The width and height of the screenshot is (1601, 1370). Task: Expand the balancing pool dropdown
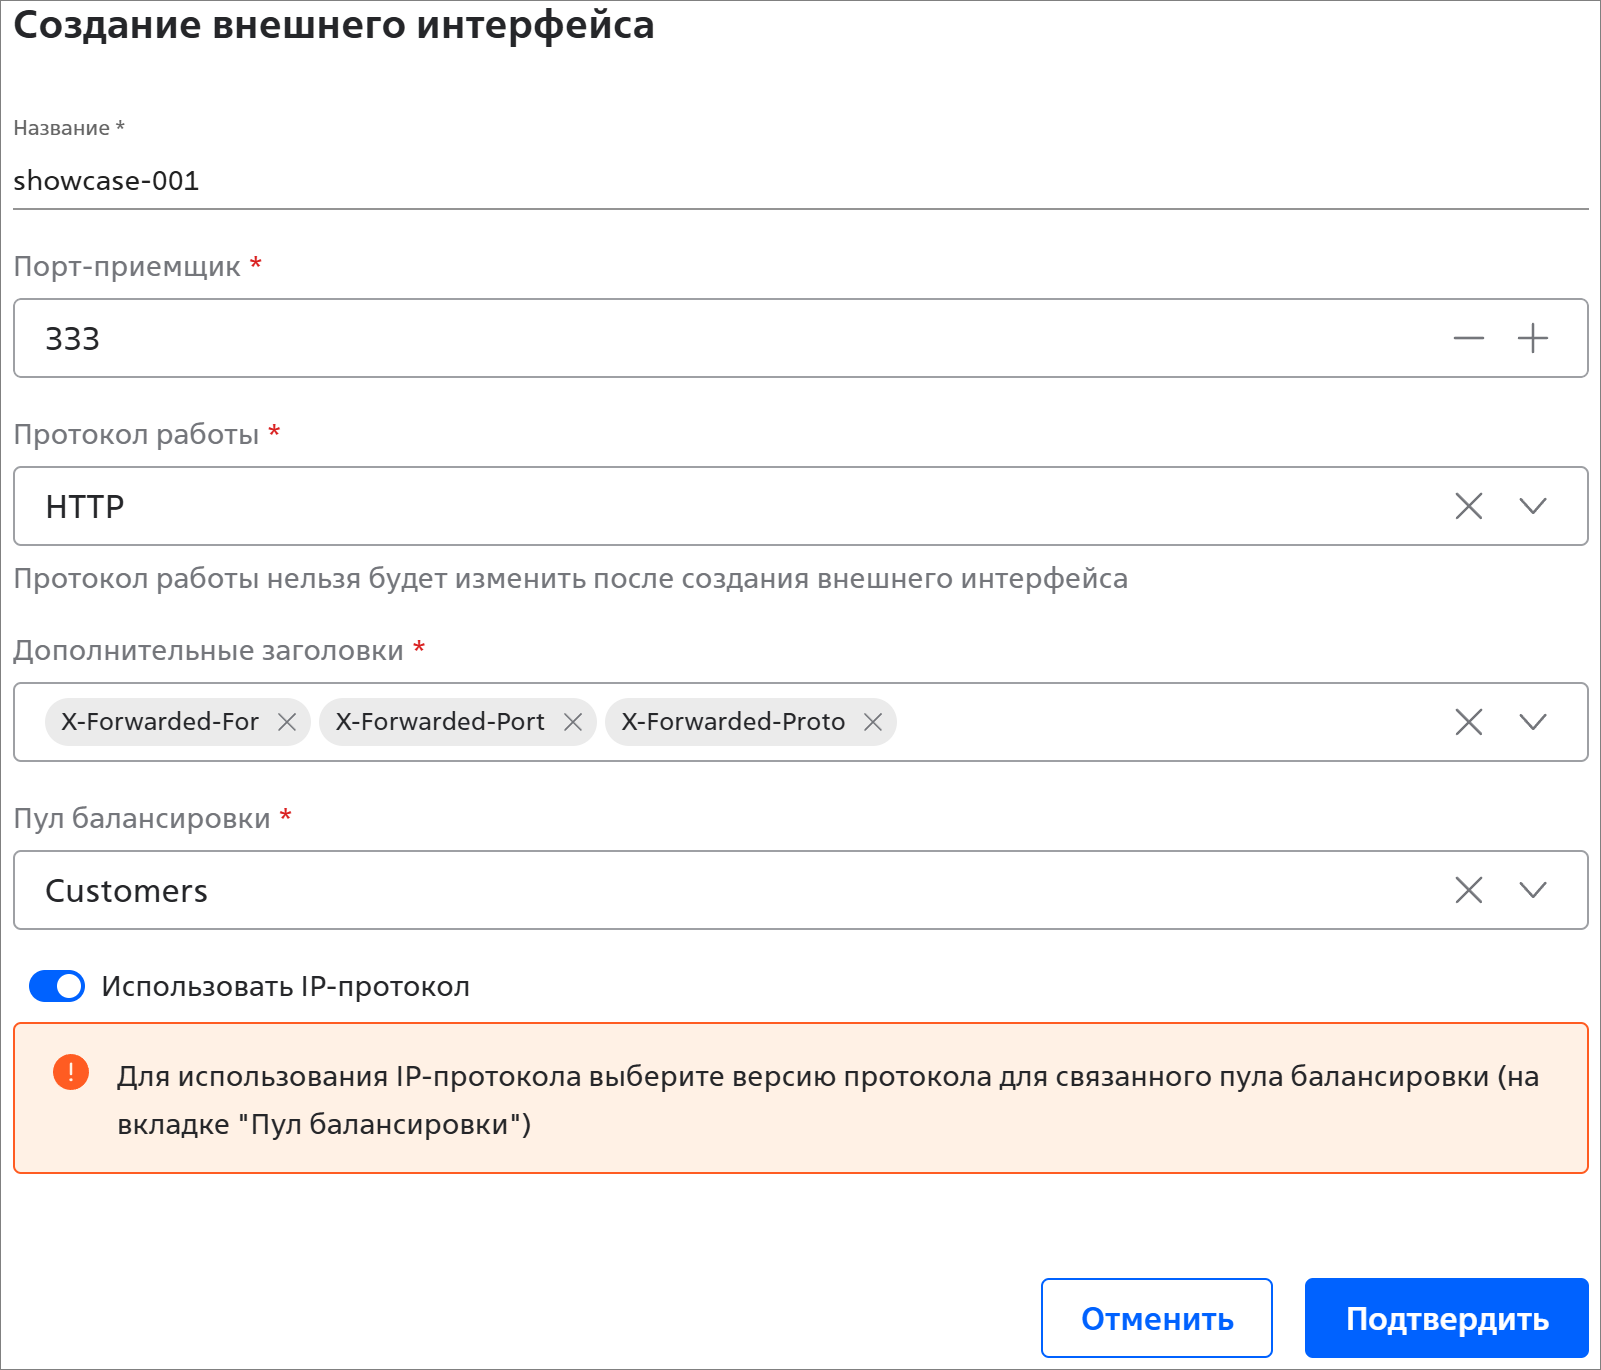pyautogui.click(x=1532, y=890)
